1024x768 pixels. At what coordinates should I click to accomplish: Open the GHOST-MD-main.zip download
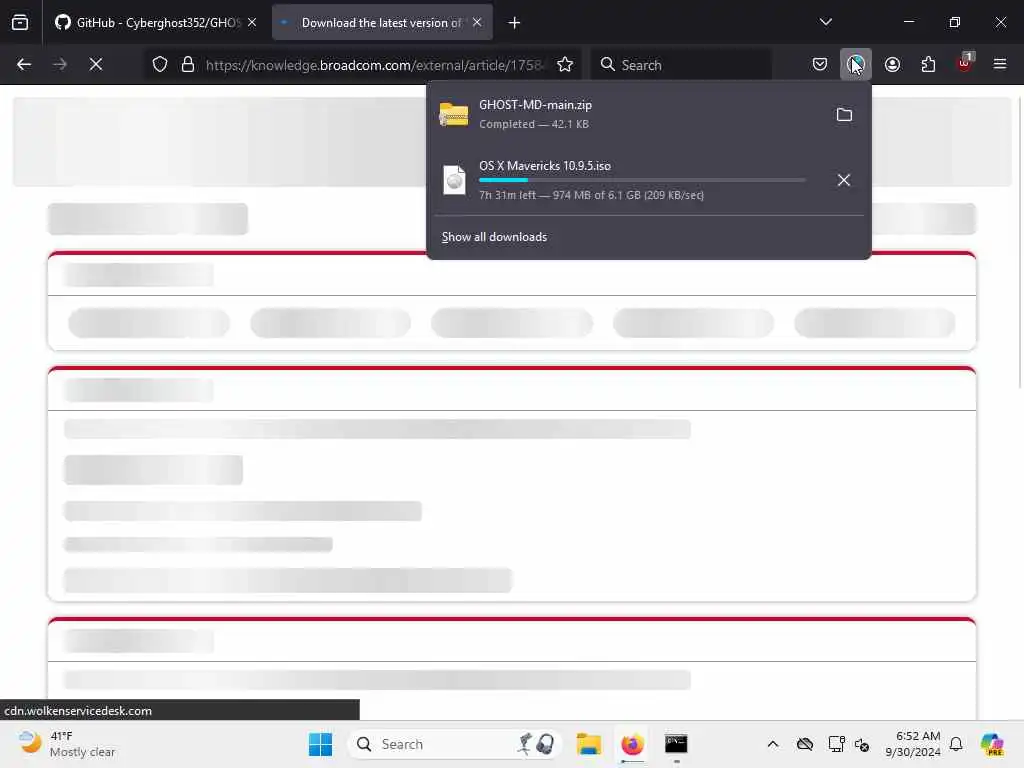click(x=627, y=114)
